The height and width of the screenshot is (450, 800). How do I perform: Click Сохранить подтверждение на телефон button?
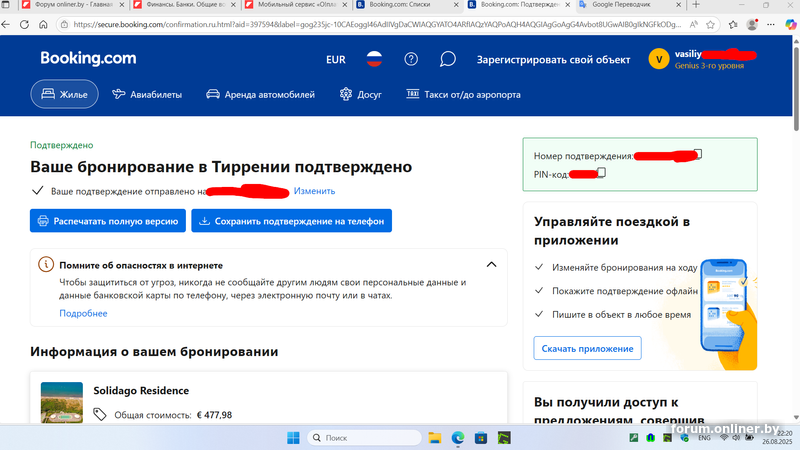(x=291, y=221)
